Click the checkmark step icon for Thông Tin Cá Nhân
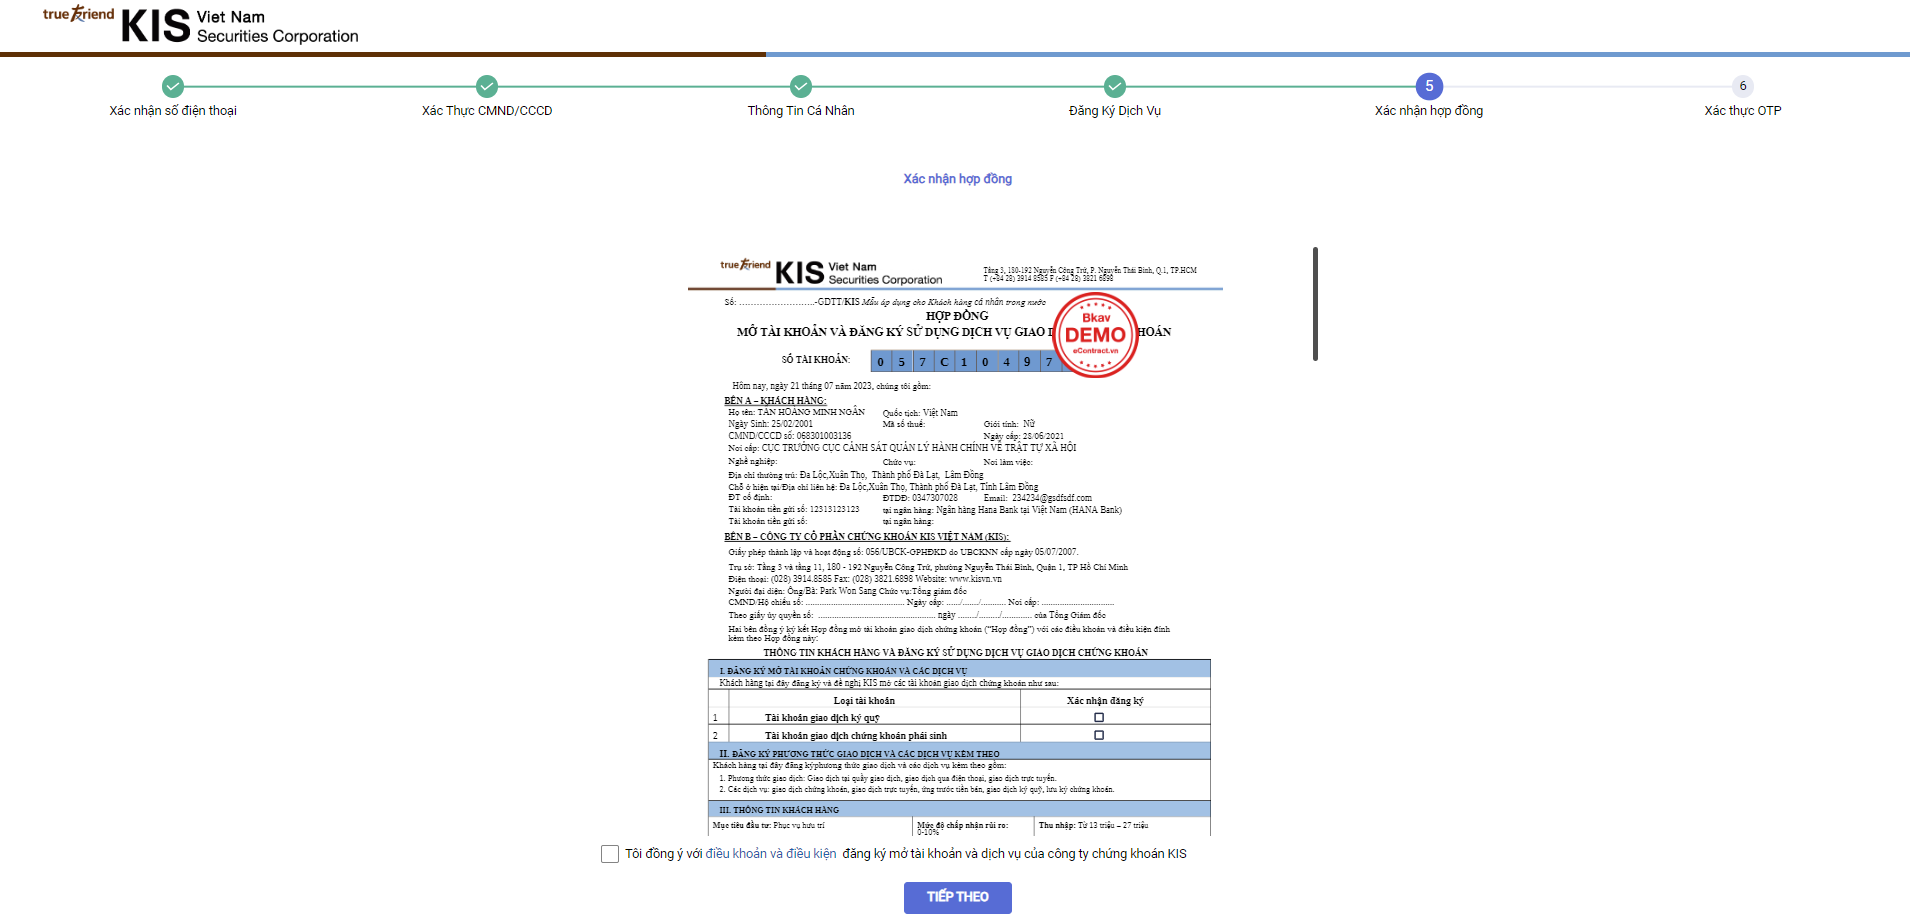The image size is (1910, 923). [x=801, y=86]
